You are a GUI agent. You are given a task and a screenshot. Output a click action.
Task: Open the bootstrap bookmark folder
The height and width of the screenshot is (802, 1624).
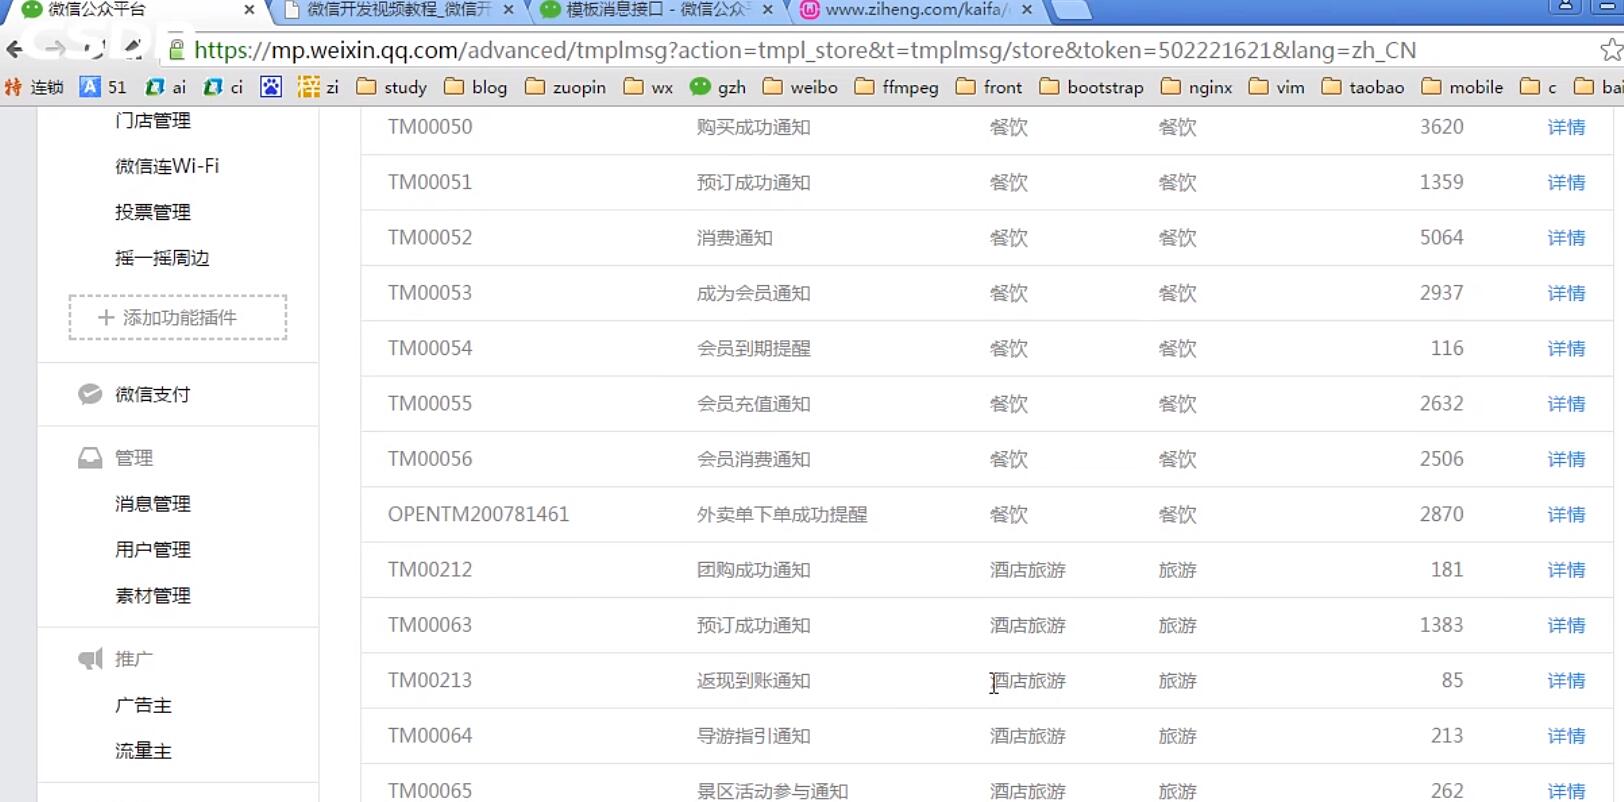click(x=1091, y=87)
